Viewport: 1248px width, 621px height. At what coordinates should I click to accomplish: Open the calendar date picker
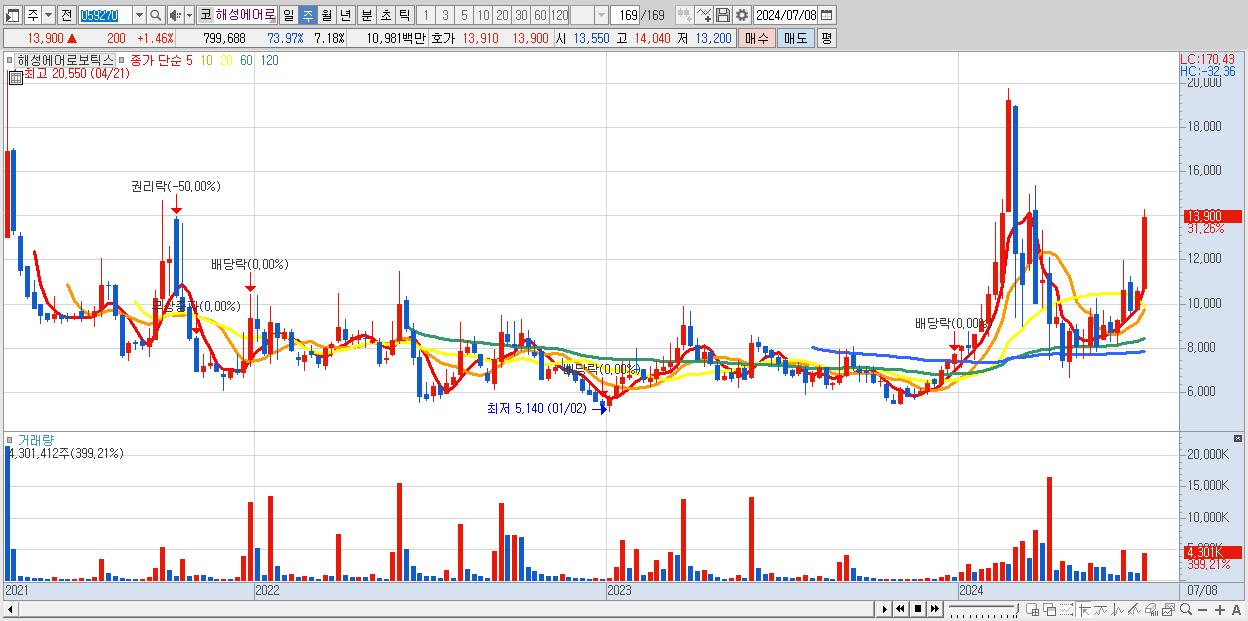827,15
